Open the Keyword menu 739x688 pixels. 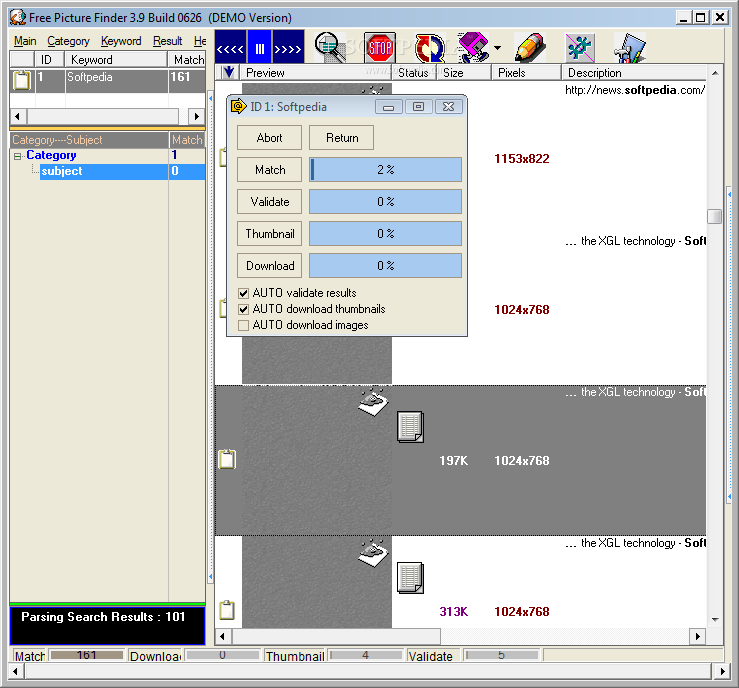[121, 41]
